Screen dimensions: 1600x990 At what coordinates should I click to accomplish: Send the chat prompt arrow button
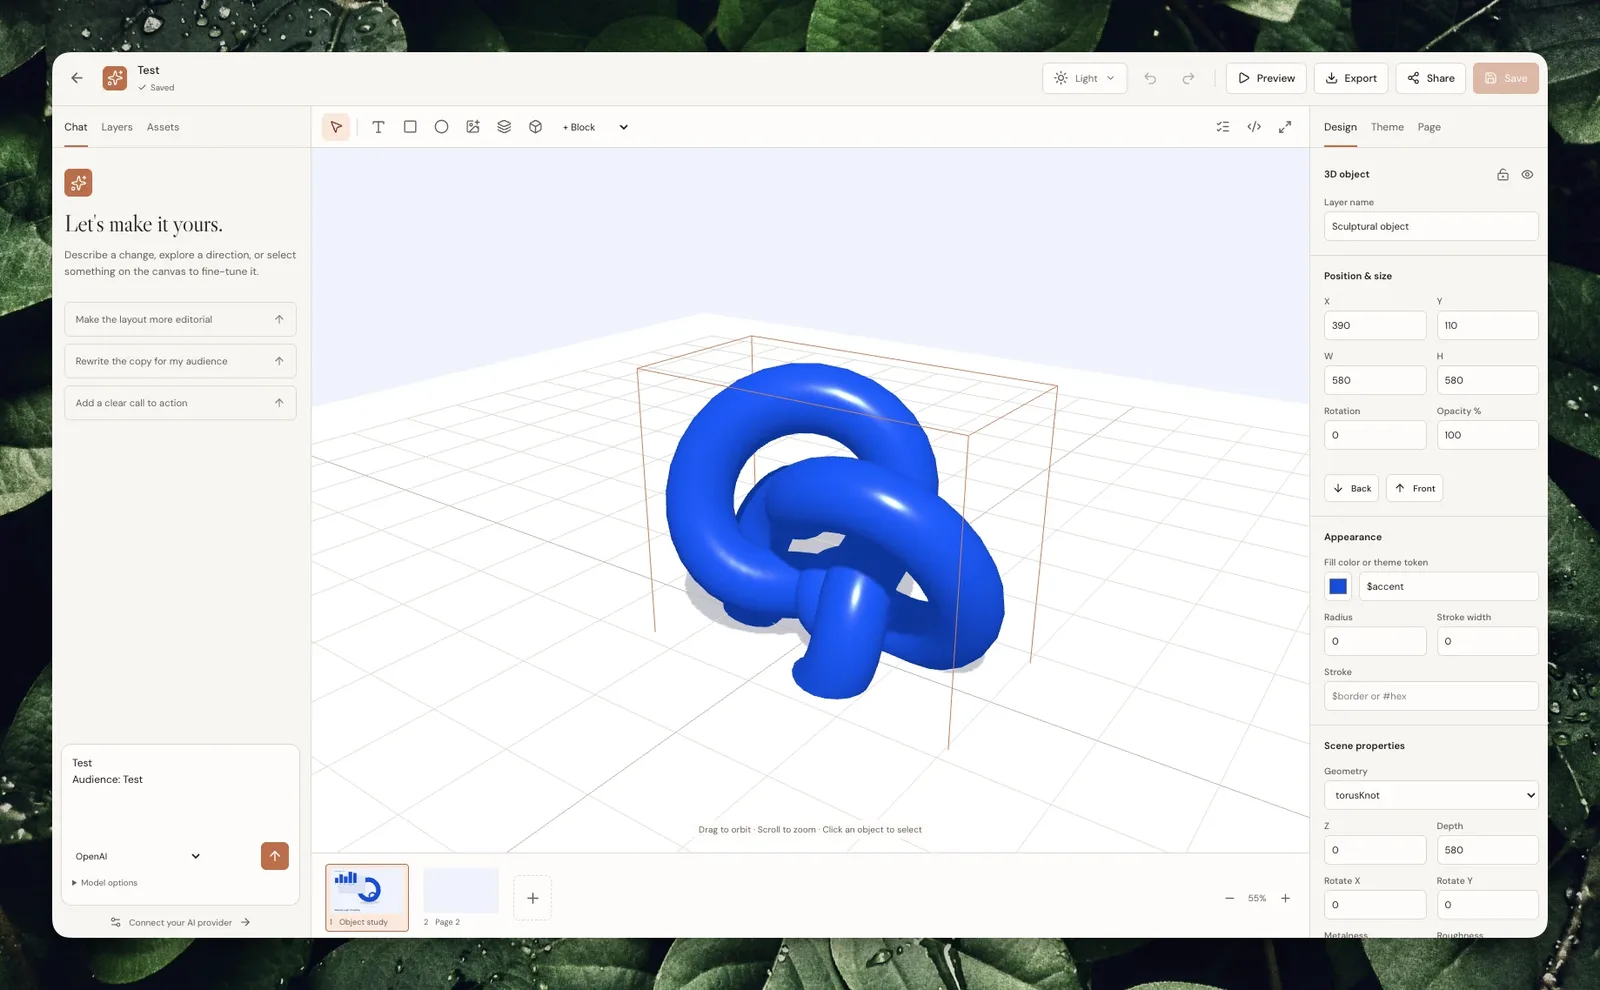coord(275,856)
